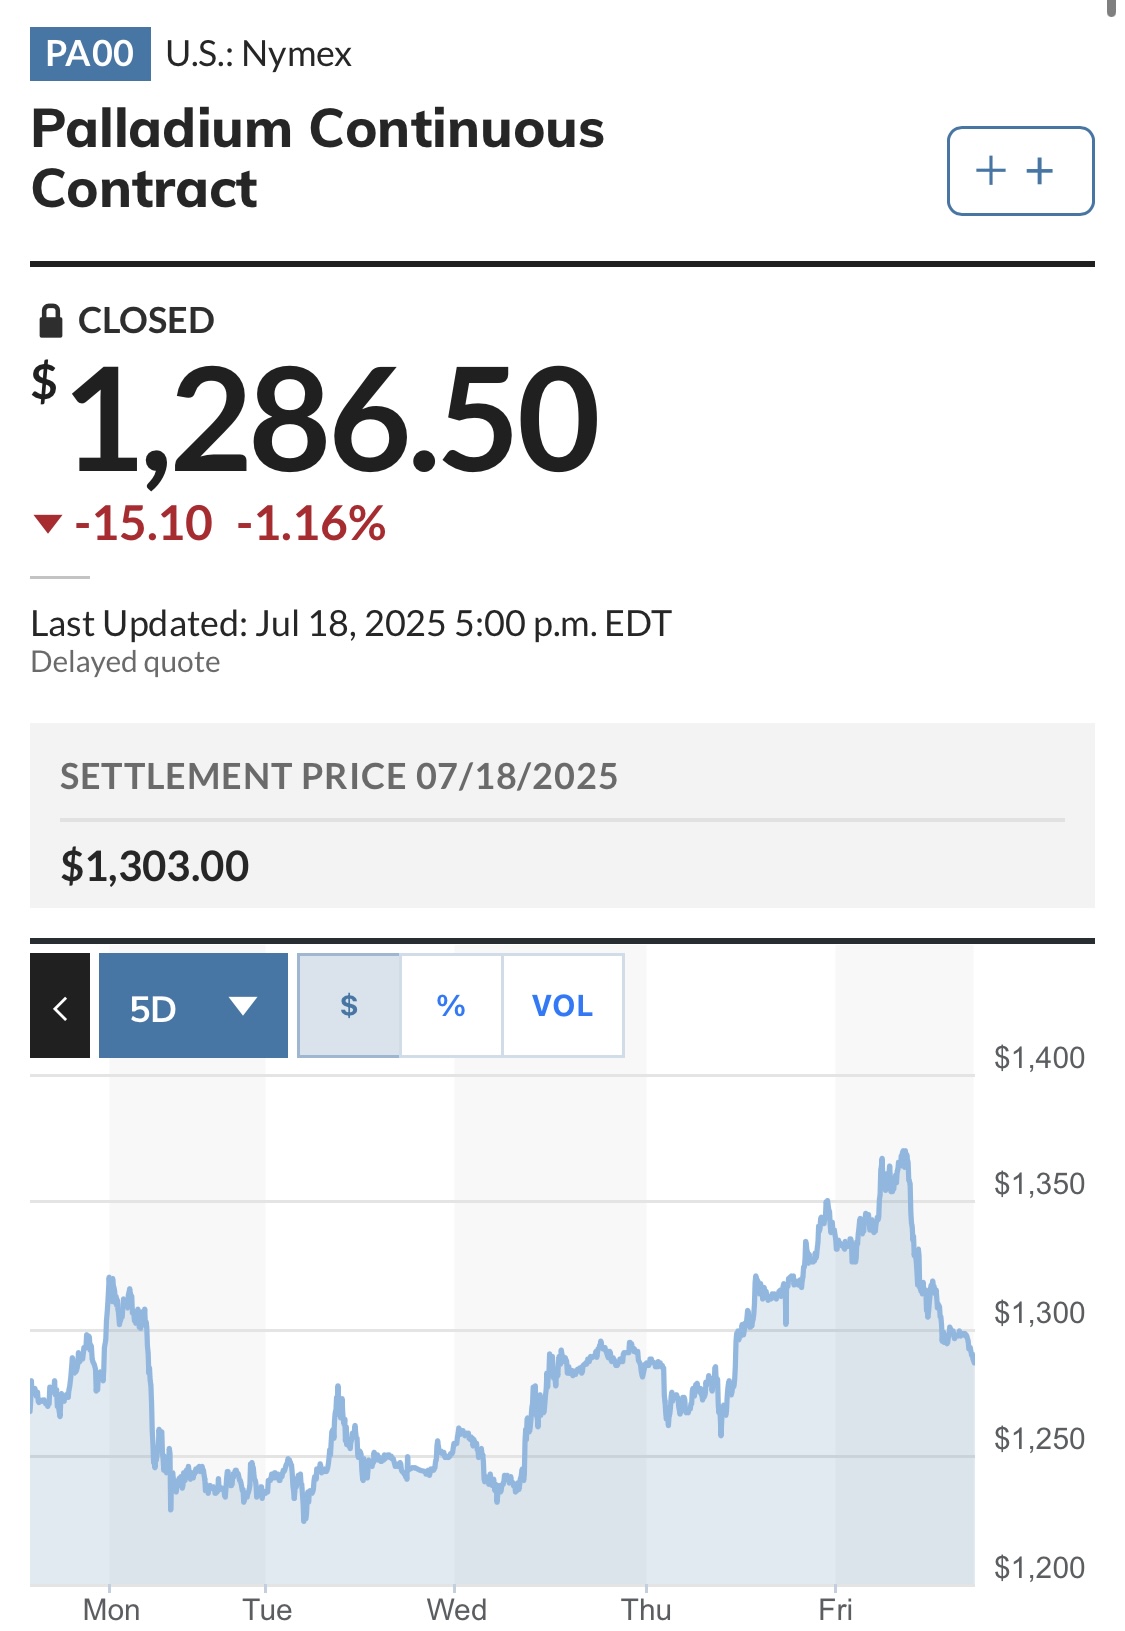Switch chart to dollar price mode

(x=349, y=1006)
